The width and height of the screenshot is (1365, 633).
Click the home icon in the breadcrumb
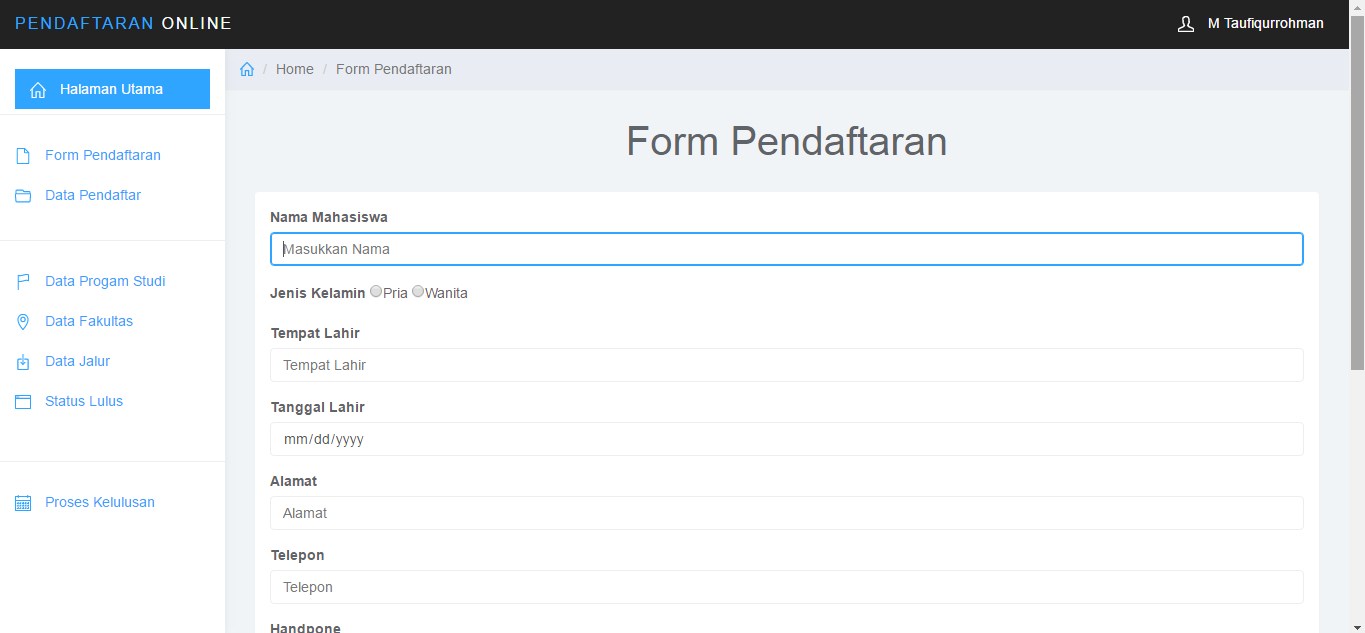[x=247, y=69]
